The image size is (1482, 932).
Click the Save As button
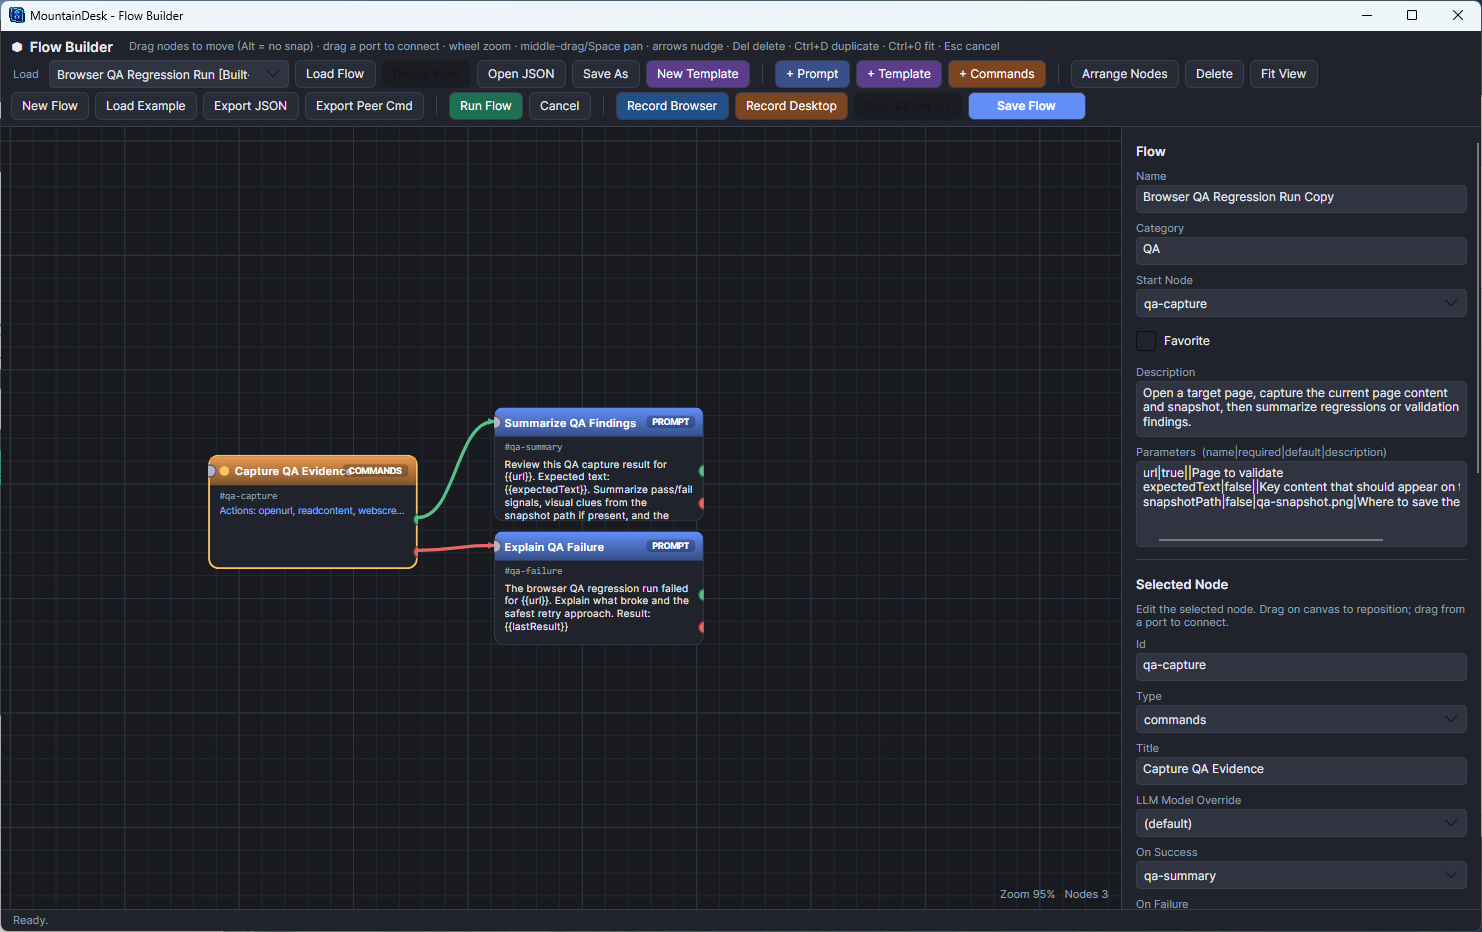coord(606,74)
